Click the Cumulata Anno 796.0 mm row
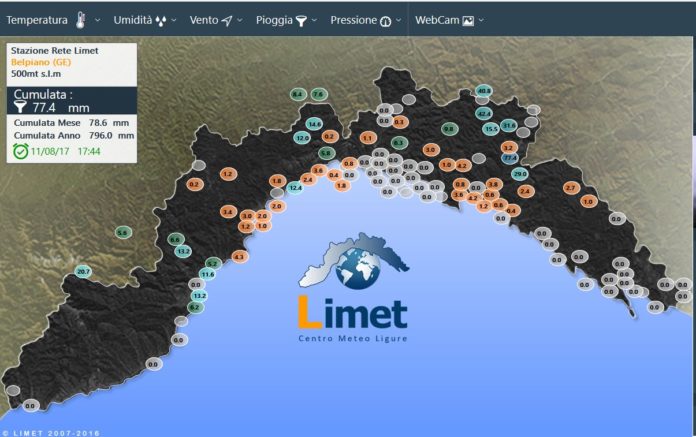The image size is (696, 437). [x=74, y=136]
